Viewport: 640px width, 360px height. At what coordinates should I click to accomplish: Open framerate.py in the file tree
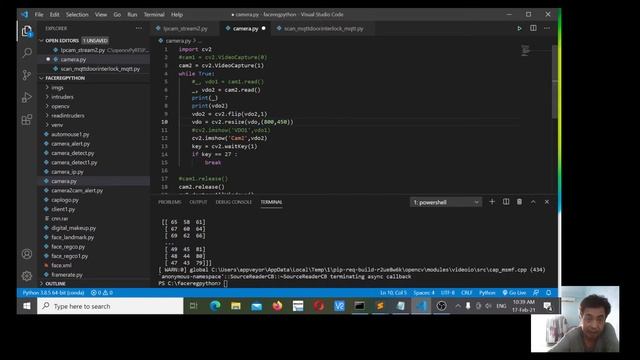pos(67,275)
